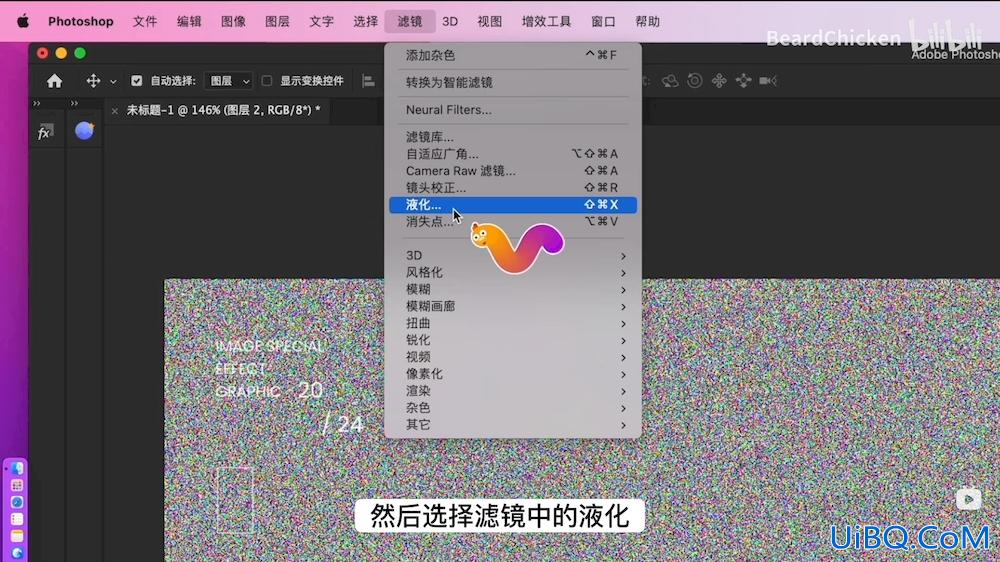Toggle 自动选择 checkbox
1000x562 pixels.
pyautogui.click(x=136, y=81)
